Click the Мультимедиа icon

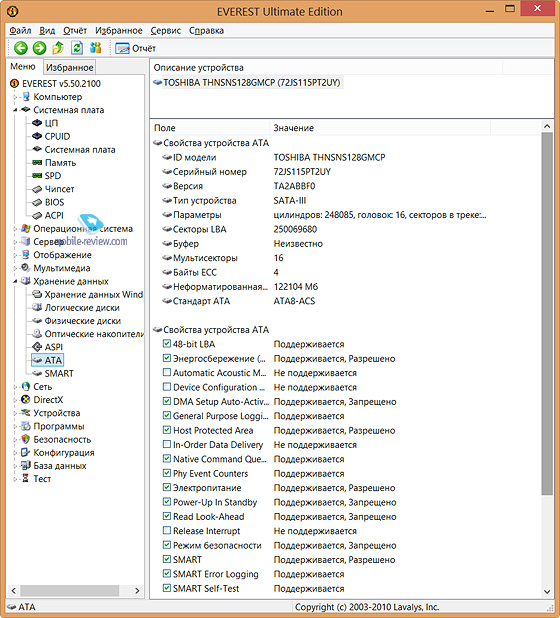(x=26, y=268)
